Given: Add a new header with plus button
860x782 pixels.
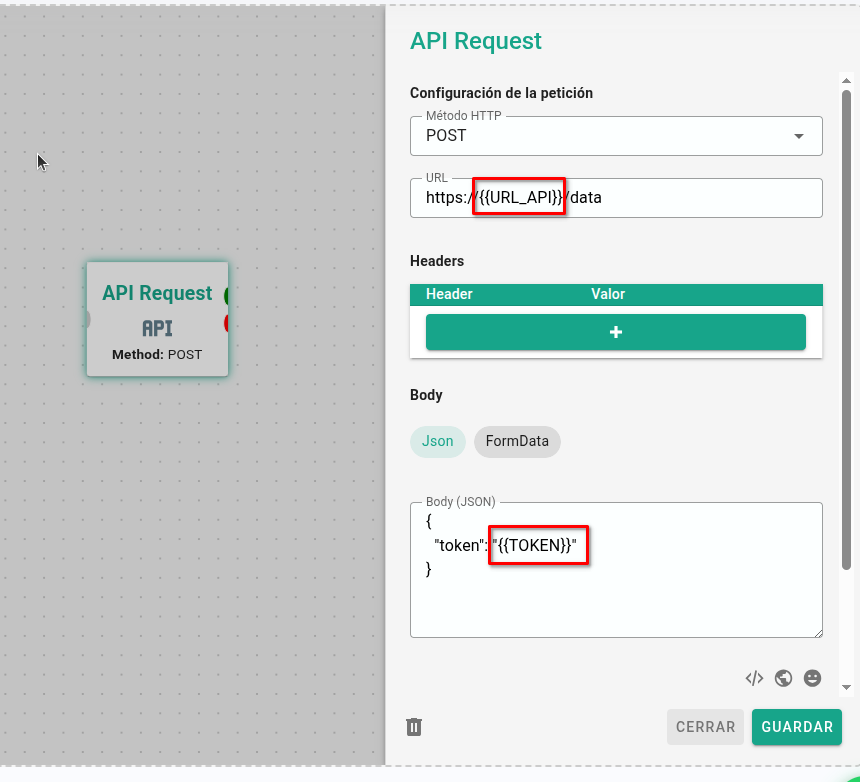Looking at the screenshot, I should coord(615,332).
